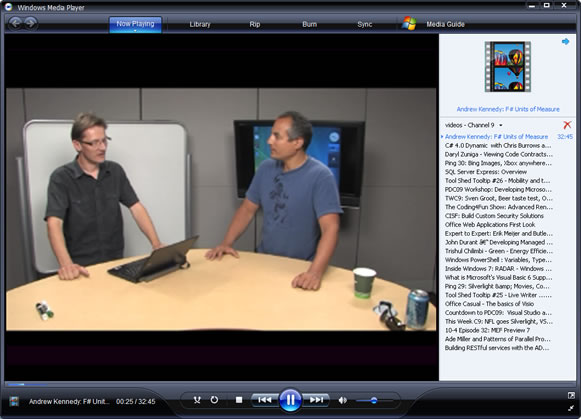Open the Now Playing tab
581x419 pixels.
pyautogui.click(x=135, y=24)
